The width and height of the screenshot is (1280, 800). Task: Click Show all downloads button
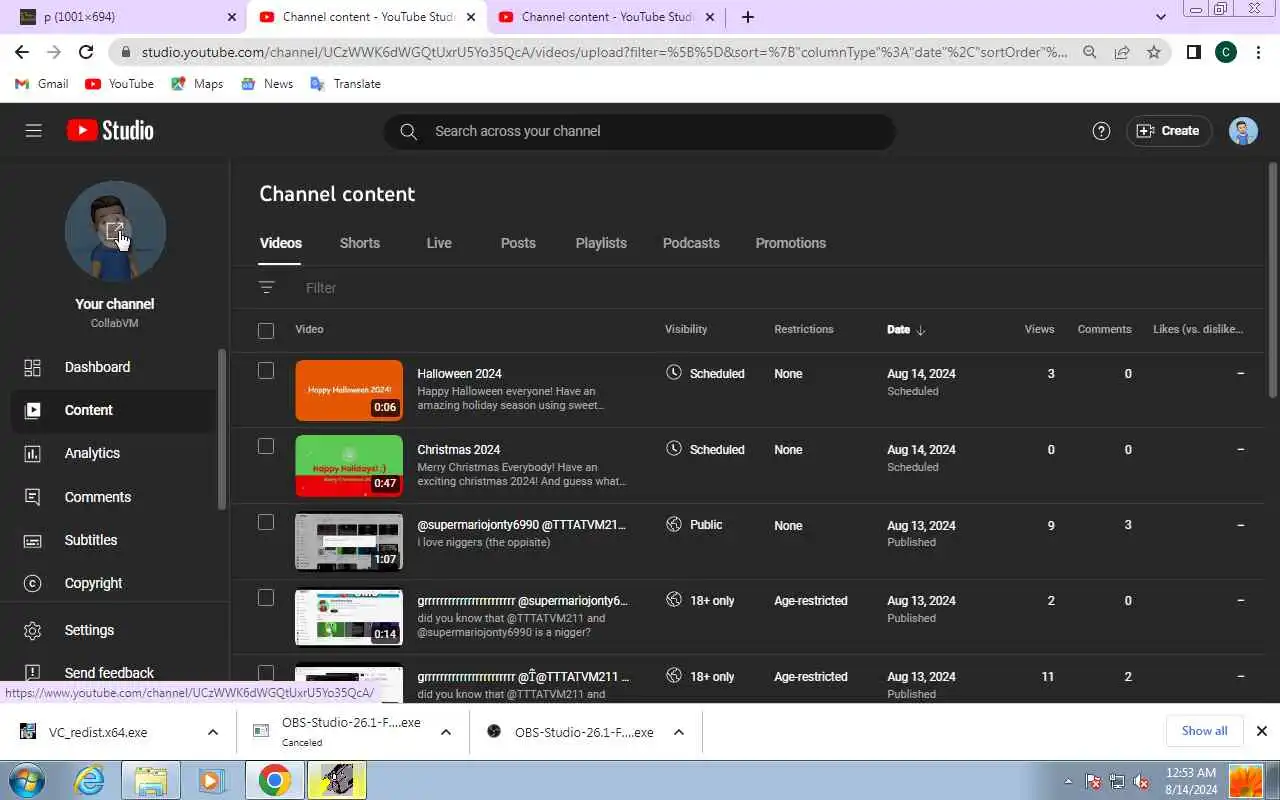1204,731
